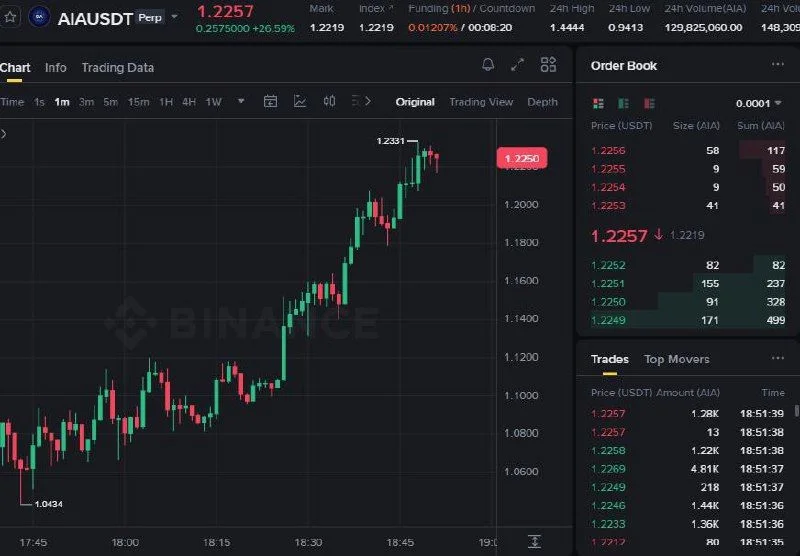The height and width of the screenshot is (556, 800).
Task: Click ask price 1.2254 in order book
Action: pyautogui.click(x=608, y=187)
